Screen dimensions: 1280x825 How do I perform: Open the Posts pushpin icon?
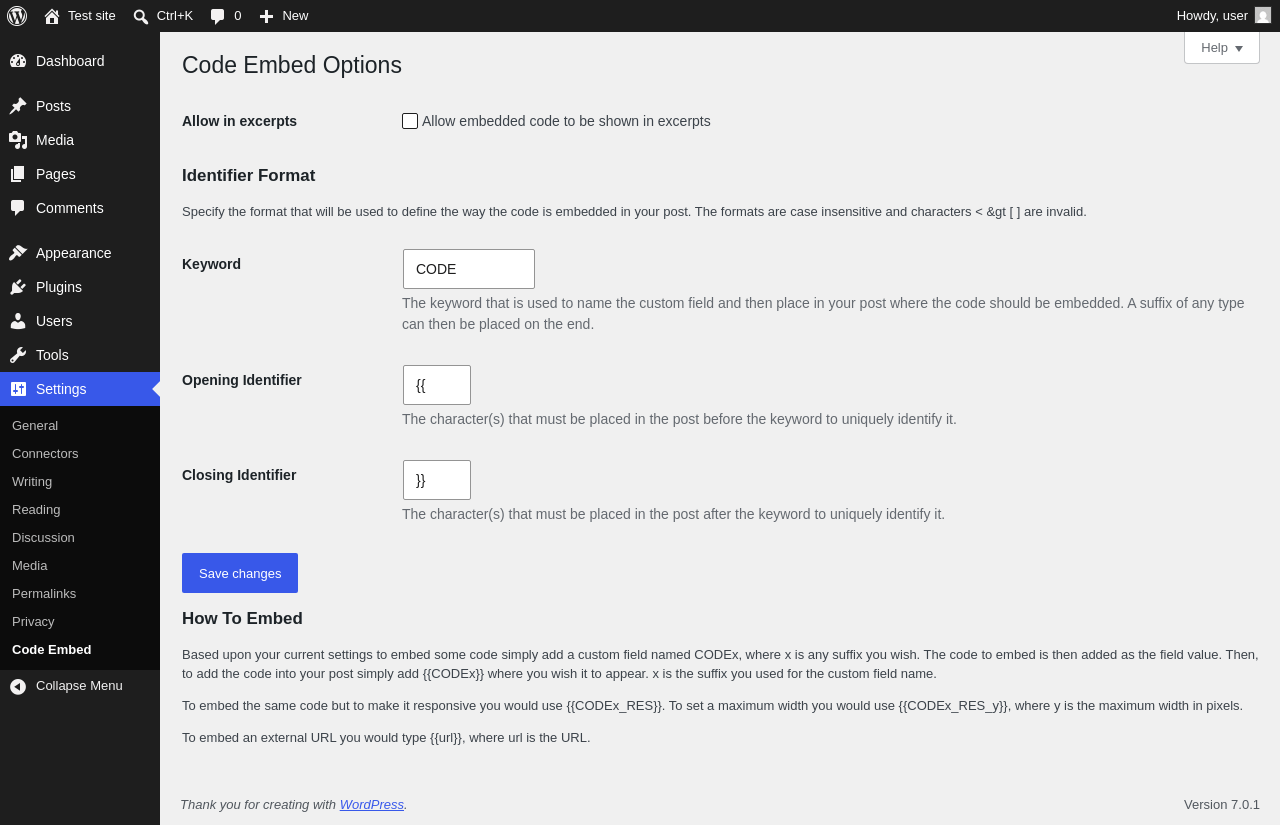pos(18,106)
